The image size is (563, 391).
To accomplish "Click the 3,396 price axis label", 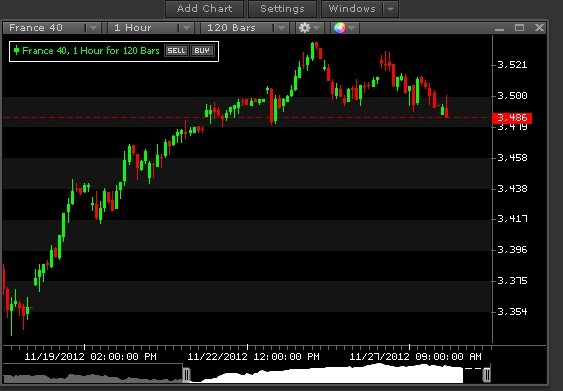I will point(512,250).
